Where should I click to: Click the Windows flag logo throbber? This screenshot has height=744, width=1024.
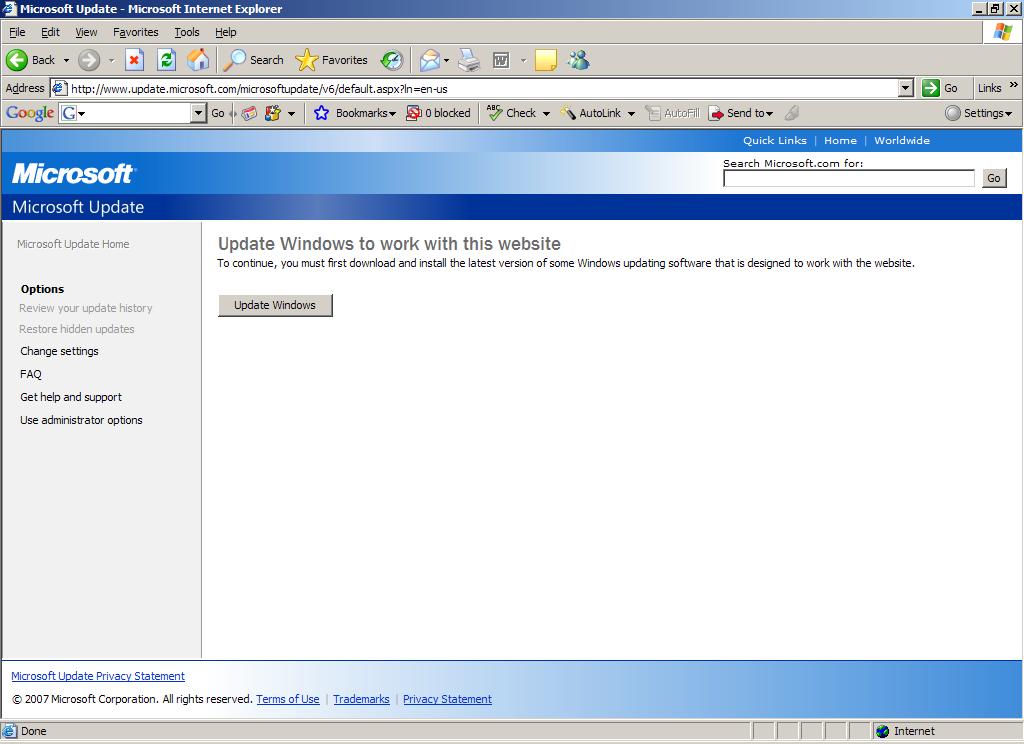[1002, 31]
